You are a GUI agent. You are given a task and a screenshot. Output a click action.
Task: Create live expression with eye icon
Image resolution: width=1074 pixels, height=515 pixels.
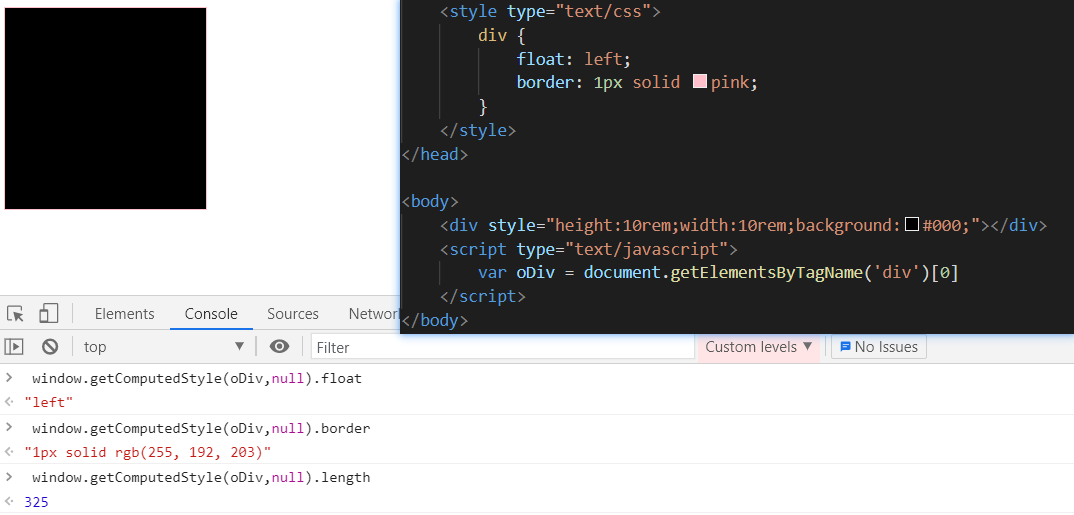click(x=279, y=347)
